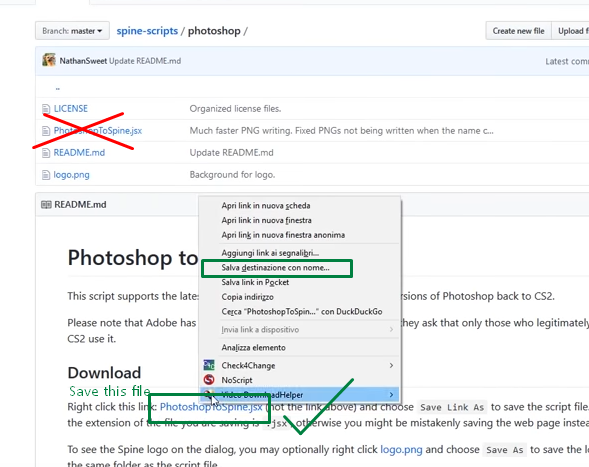This screenshot has width=589, height=467.
Task: Click the Create new file button
Action: [x=518, y=31]
